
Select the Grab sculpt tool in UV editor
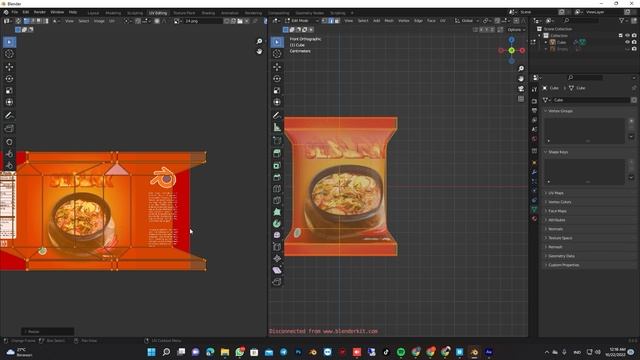tap(9, 142)
